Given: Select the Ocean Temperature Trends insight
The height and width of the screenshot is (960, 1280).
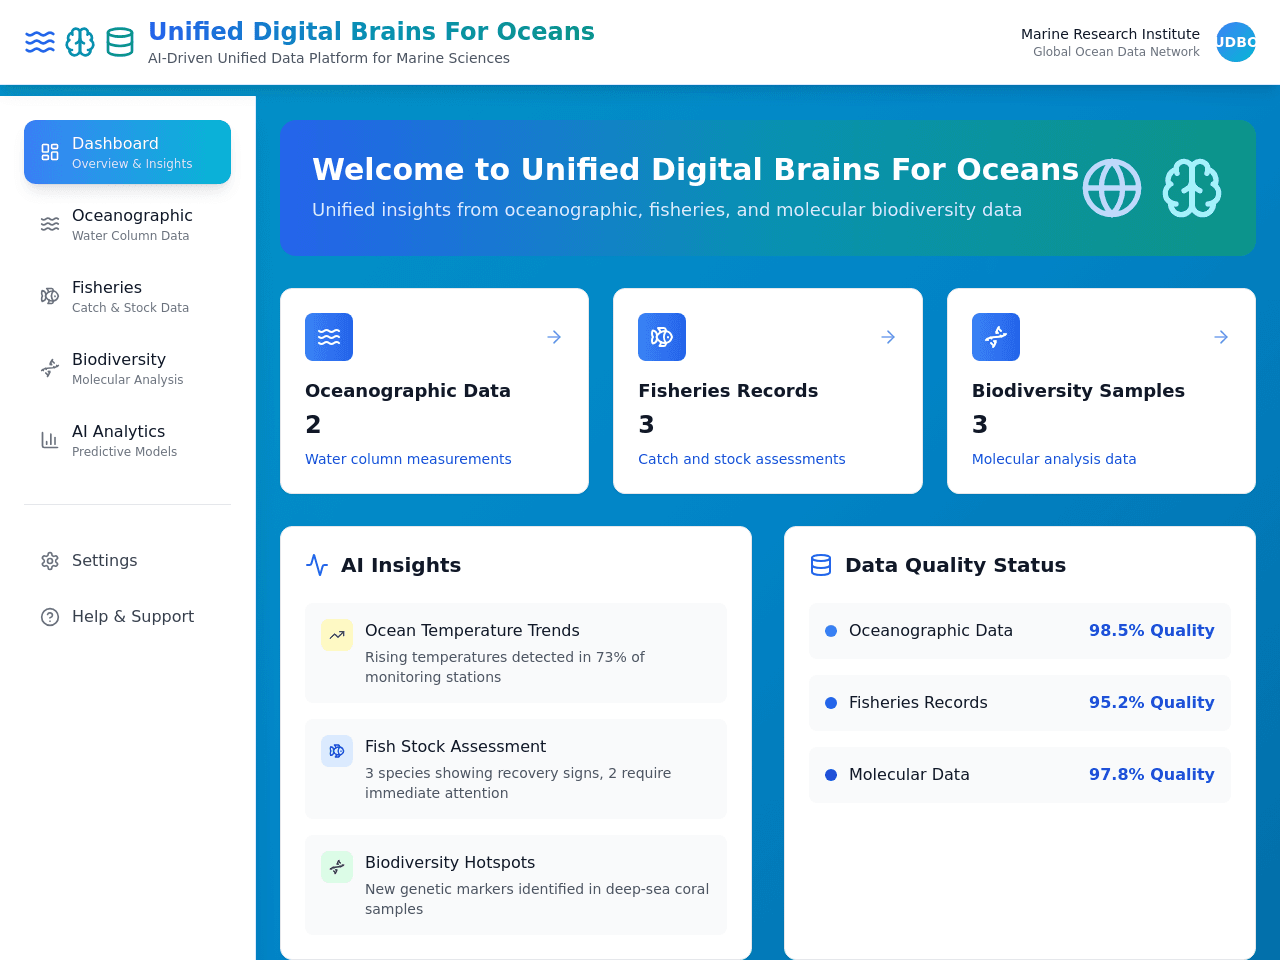Looking at the screenshot, I should coord(516,653).
